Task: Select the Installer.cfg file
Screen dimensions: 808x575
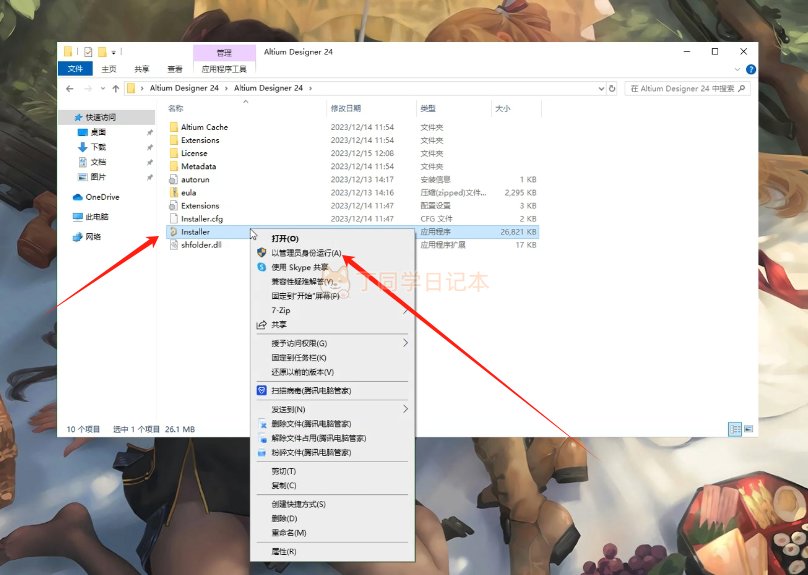Action: click(201, 218)
